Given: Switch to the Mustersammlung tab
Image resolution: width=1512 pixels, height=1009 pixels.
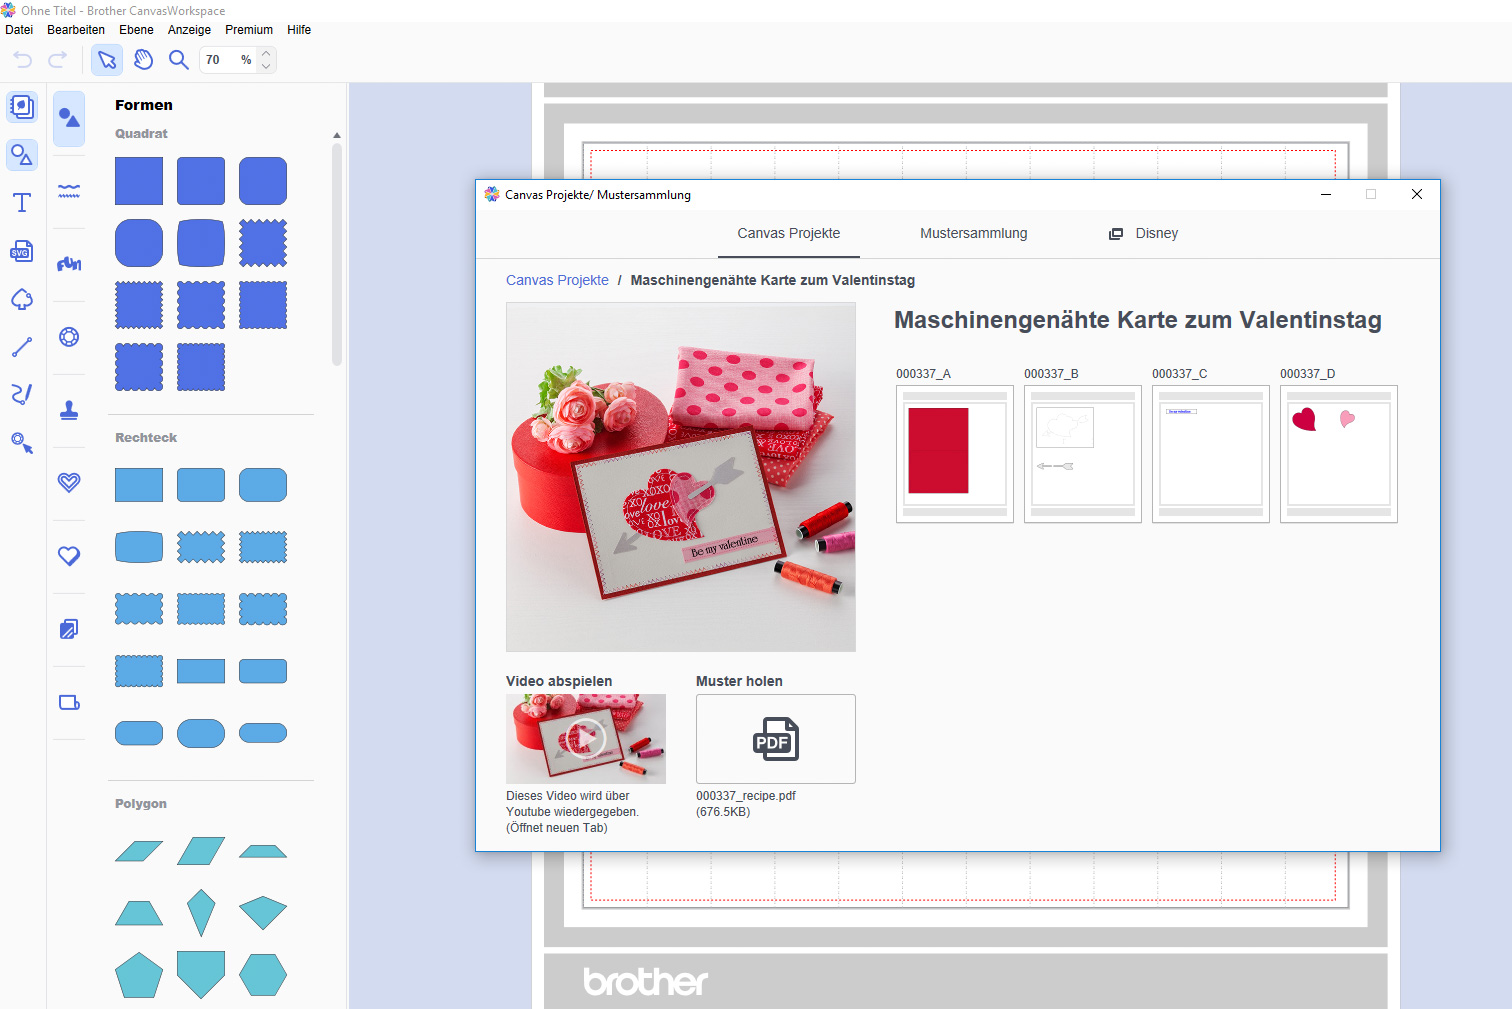Looking at the screenshot, I should point(973,233).
